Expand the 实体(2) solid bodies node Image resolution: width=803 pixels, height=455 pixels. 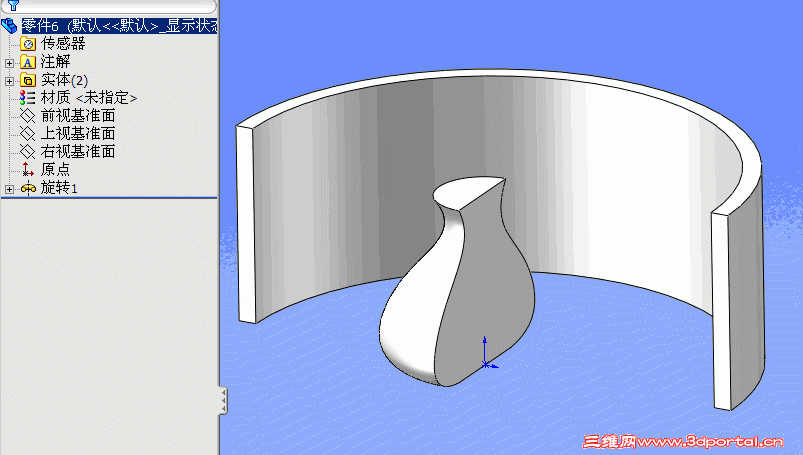pyautogui.click(x=9, y=81)
